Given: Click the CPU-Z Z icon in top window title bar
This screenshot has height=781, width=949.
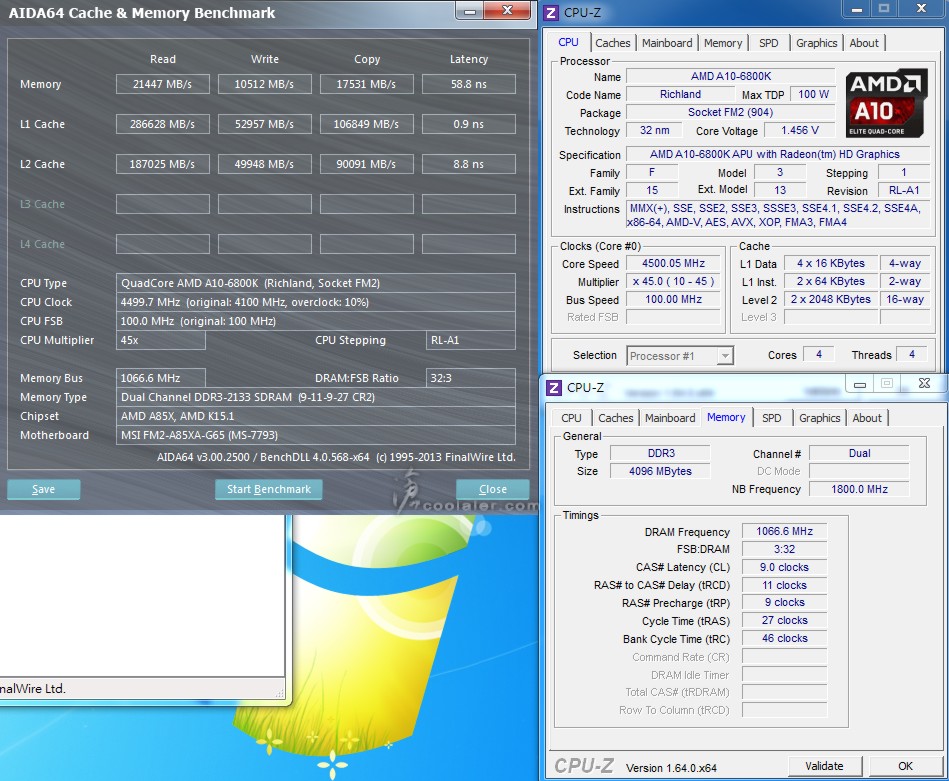Looking at the screenshot, I should [x=551, y=13].
